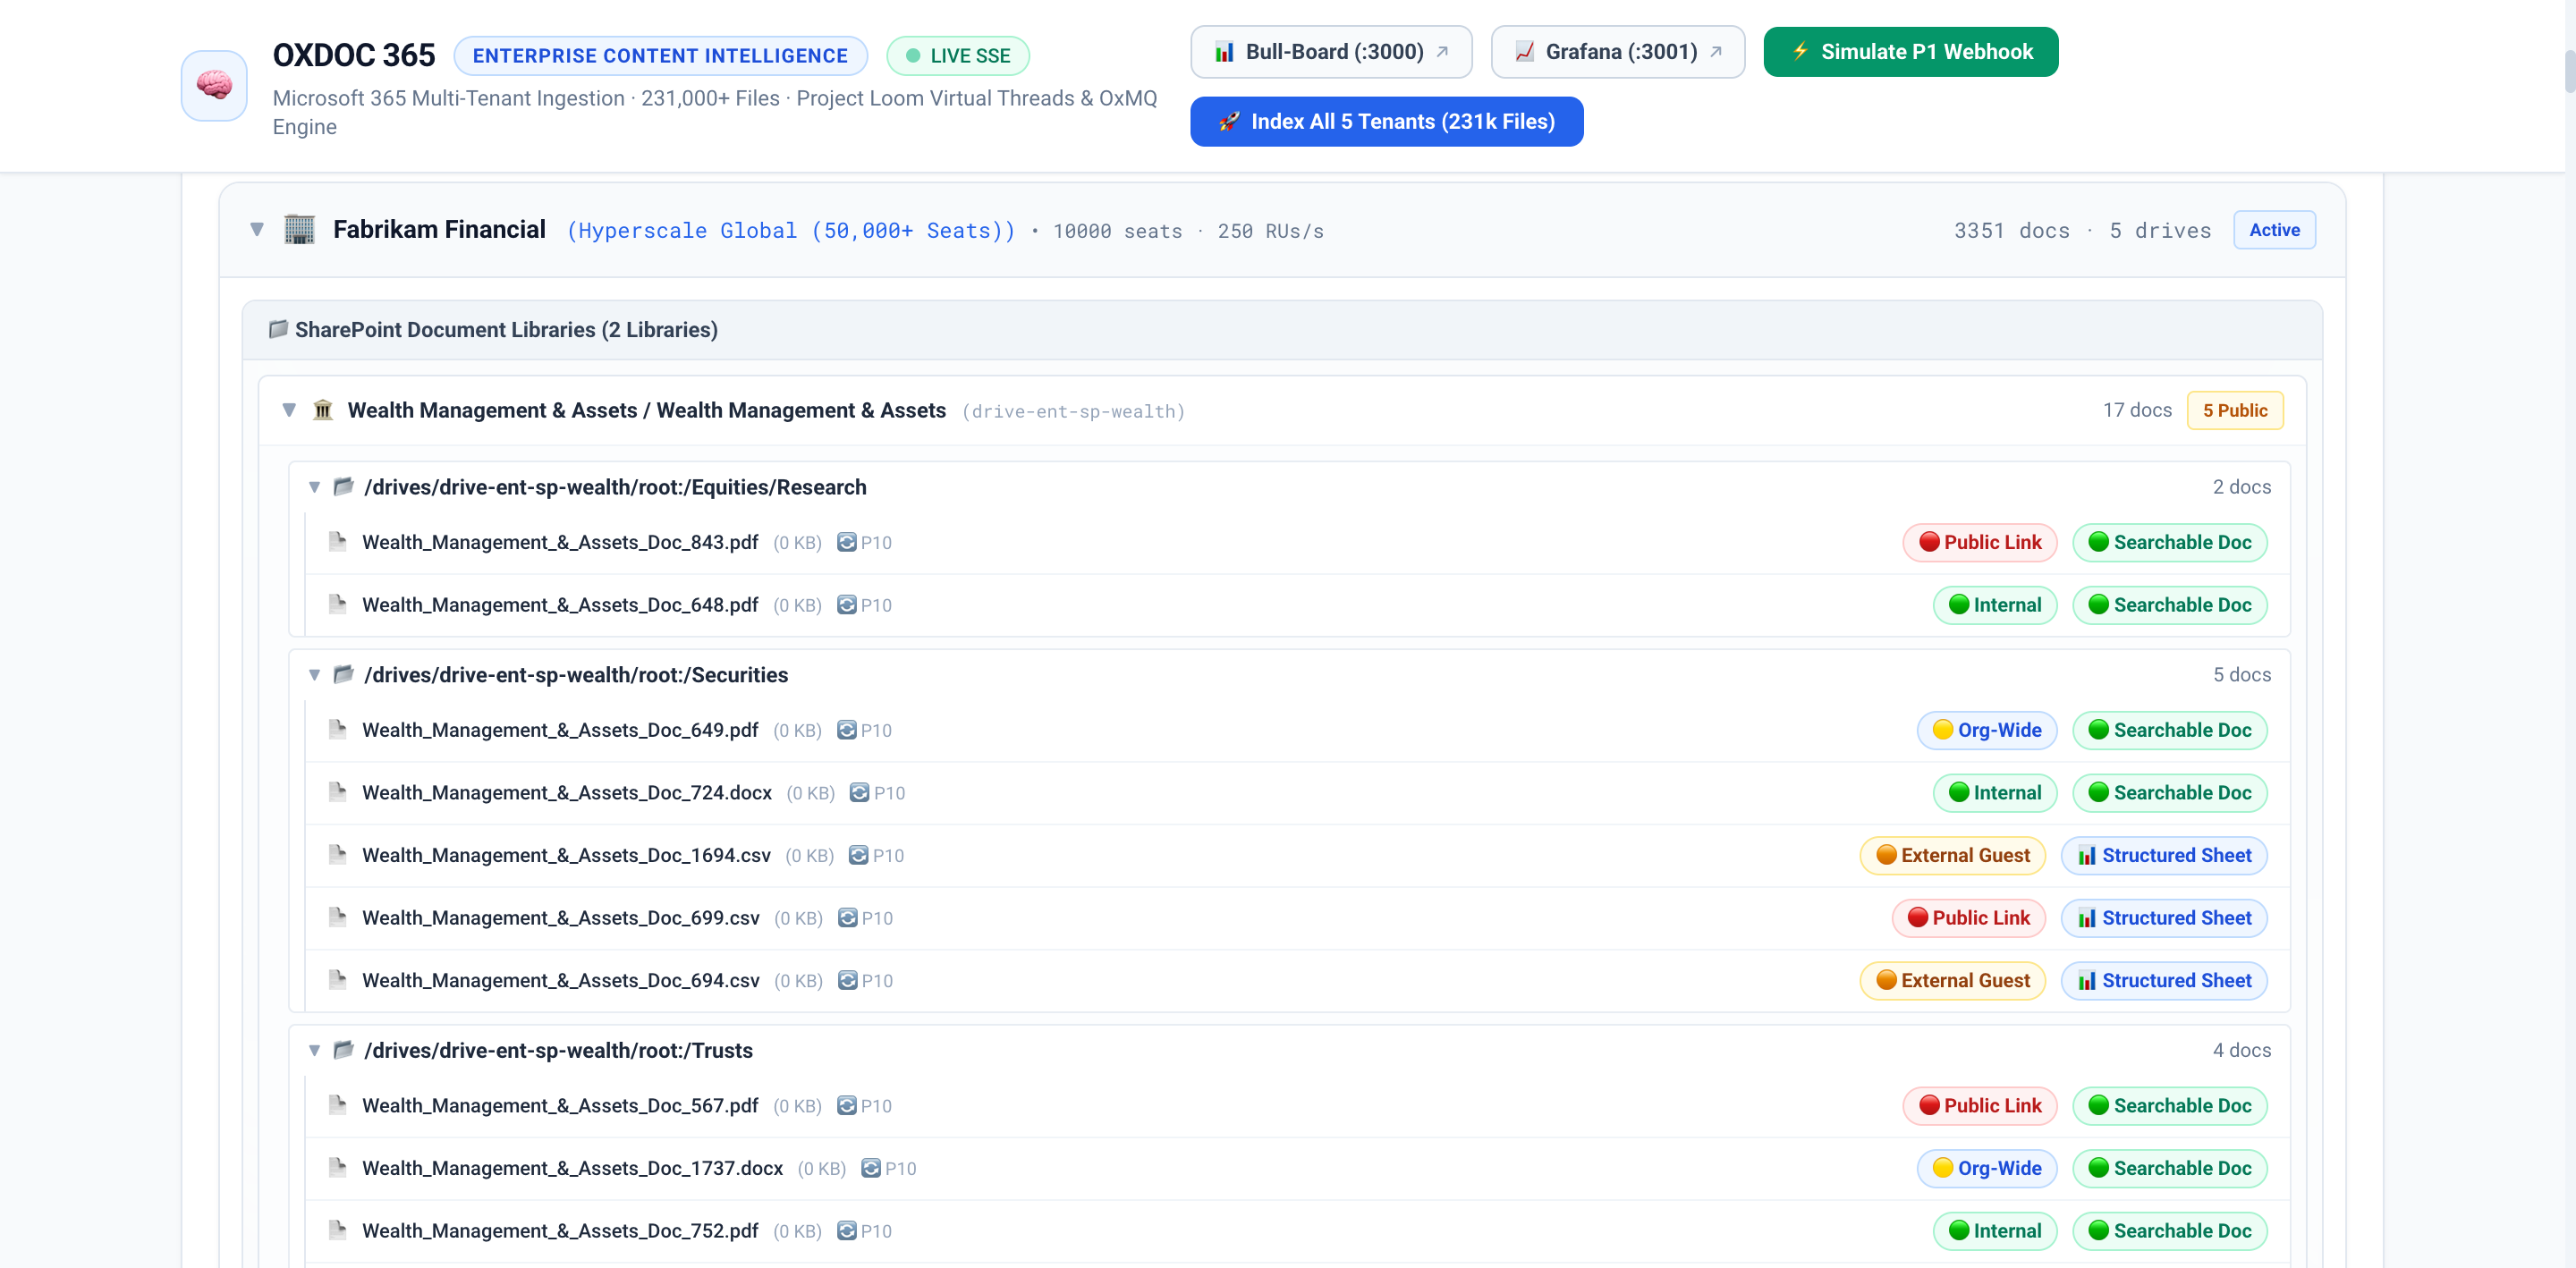
Task: Click Internal badge for Doc_648.pdf
Action: pyautogui.click(x=1994, y=605)
